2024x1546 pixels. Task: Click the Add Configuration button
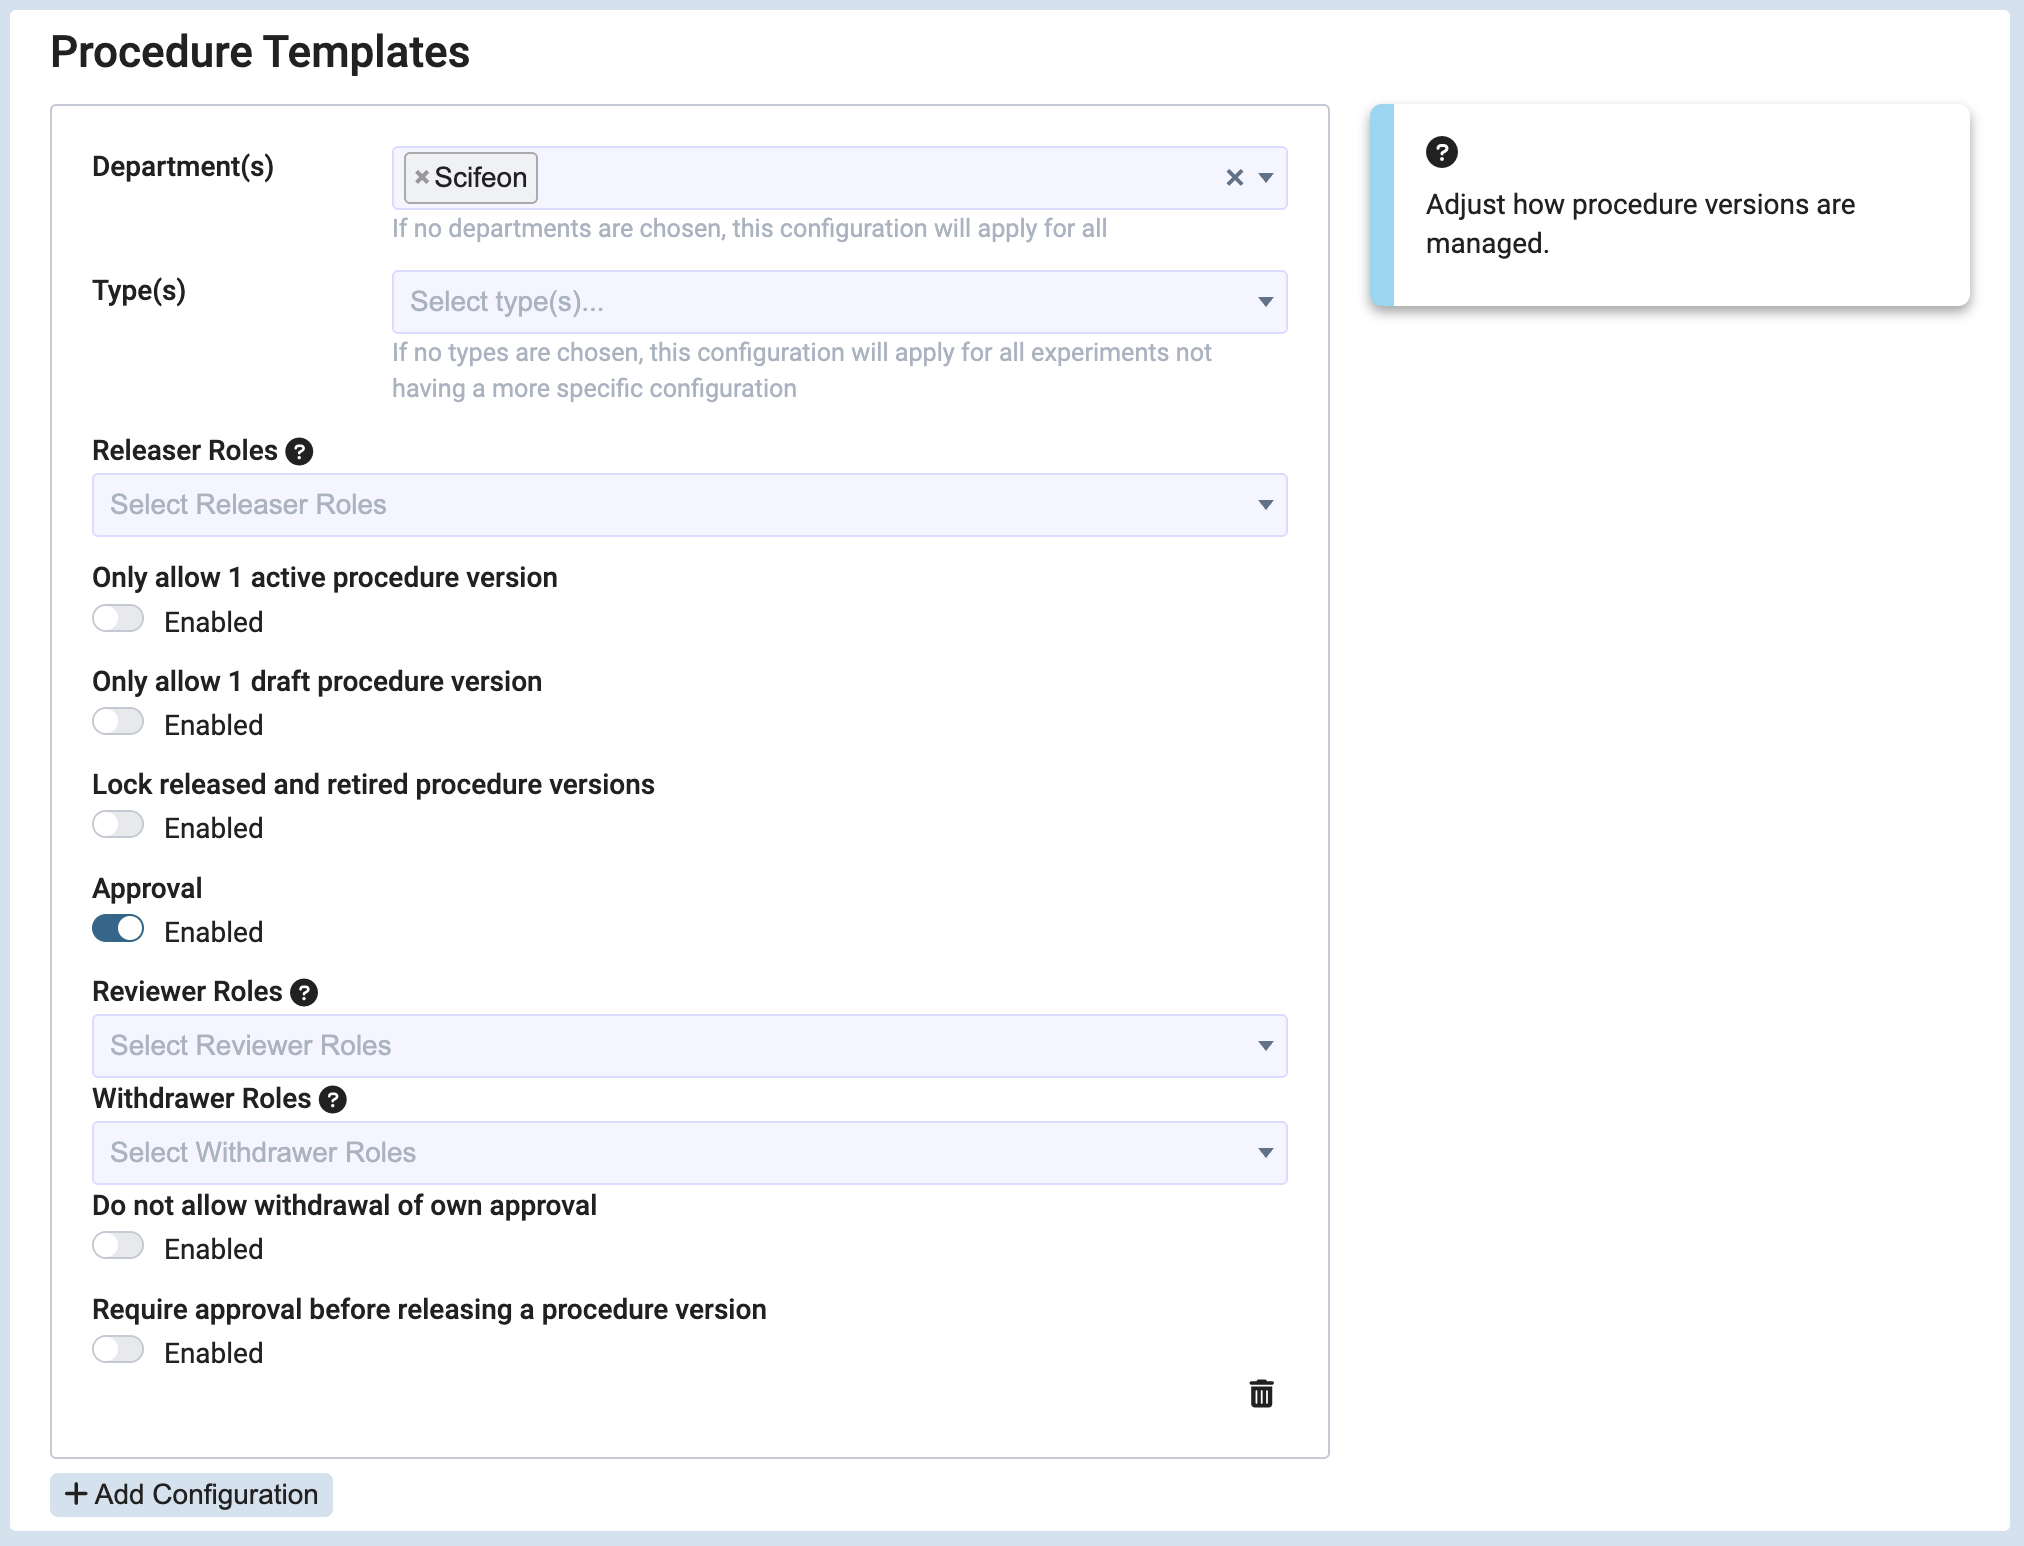pyautogui.click(x=191, y=1494)
